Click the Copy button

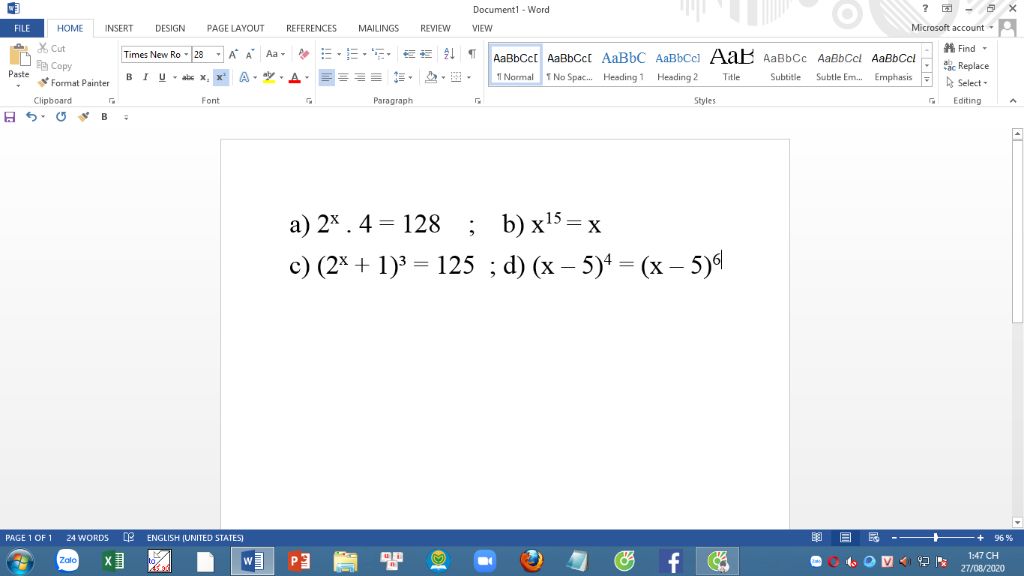coord(54,65)
